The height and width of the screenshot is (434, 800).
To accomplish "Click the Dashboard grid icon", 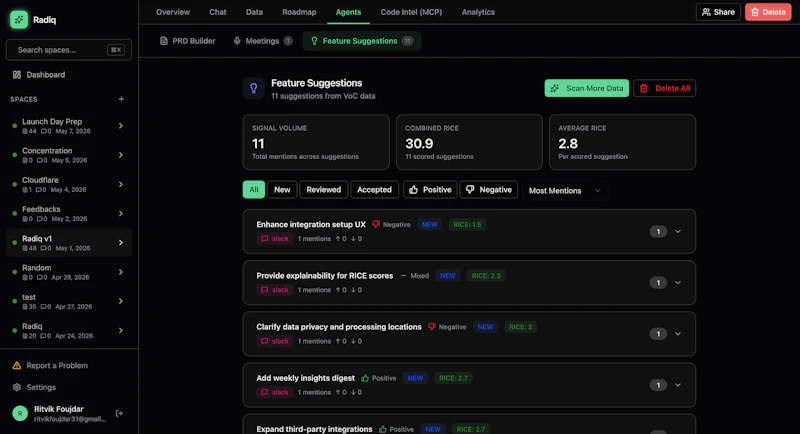I will tap(17, 74).
